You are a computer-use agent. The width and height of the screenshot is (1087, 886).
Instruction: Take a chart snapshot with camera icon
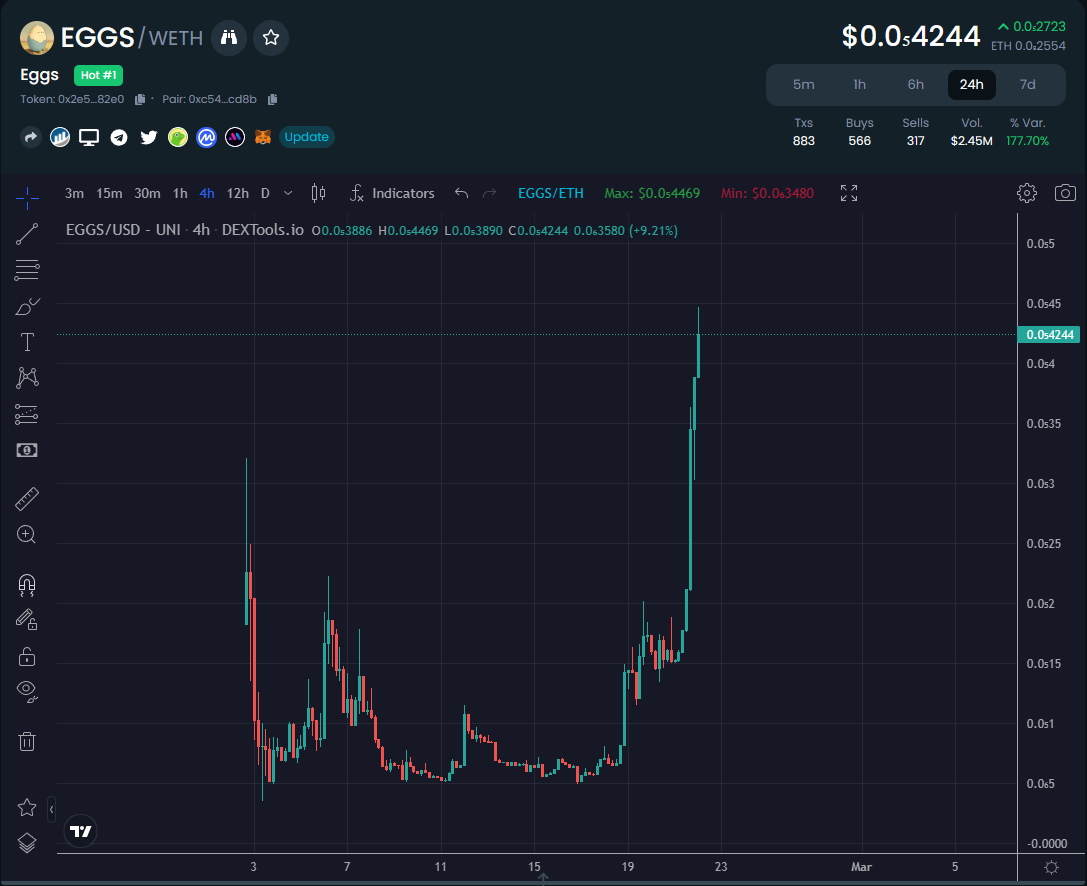[x=1065, y=193]
